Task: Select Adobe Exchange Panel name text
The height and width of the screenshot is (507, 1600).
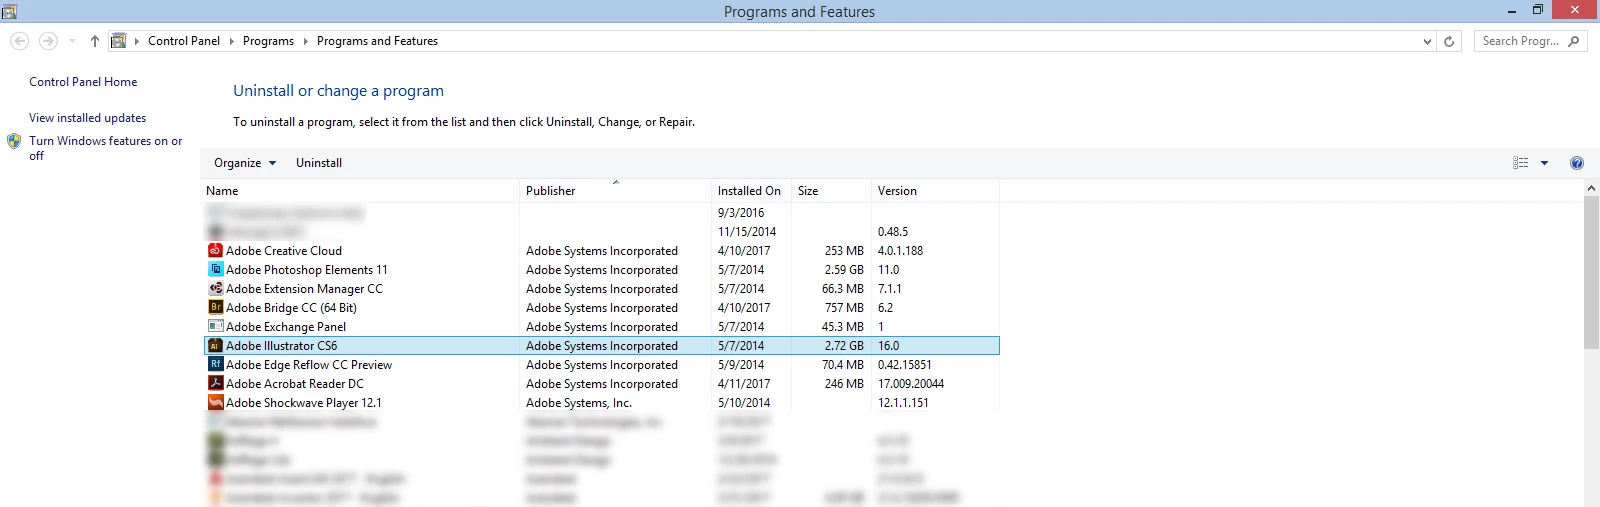Action: pyautogui.click(x=286, y=327)
